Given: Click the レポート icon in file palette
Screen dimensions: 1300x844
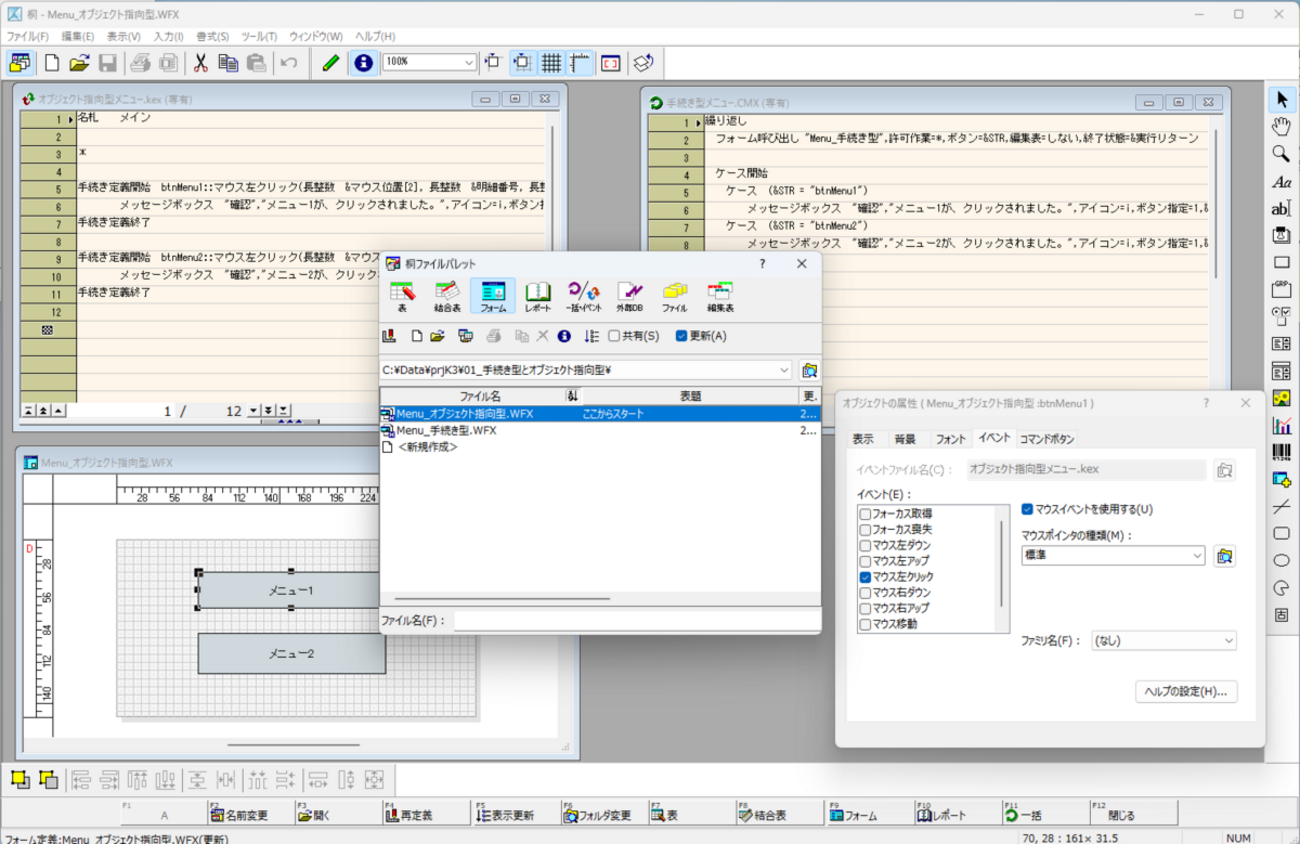Looking at the screenshot, I should pyautogui.click(x=538, y=296).
